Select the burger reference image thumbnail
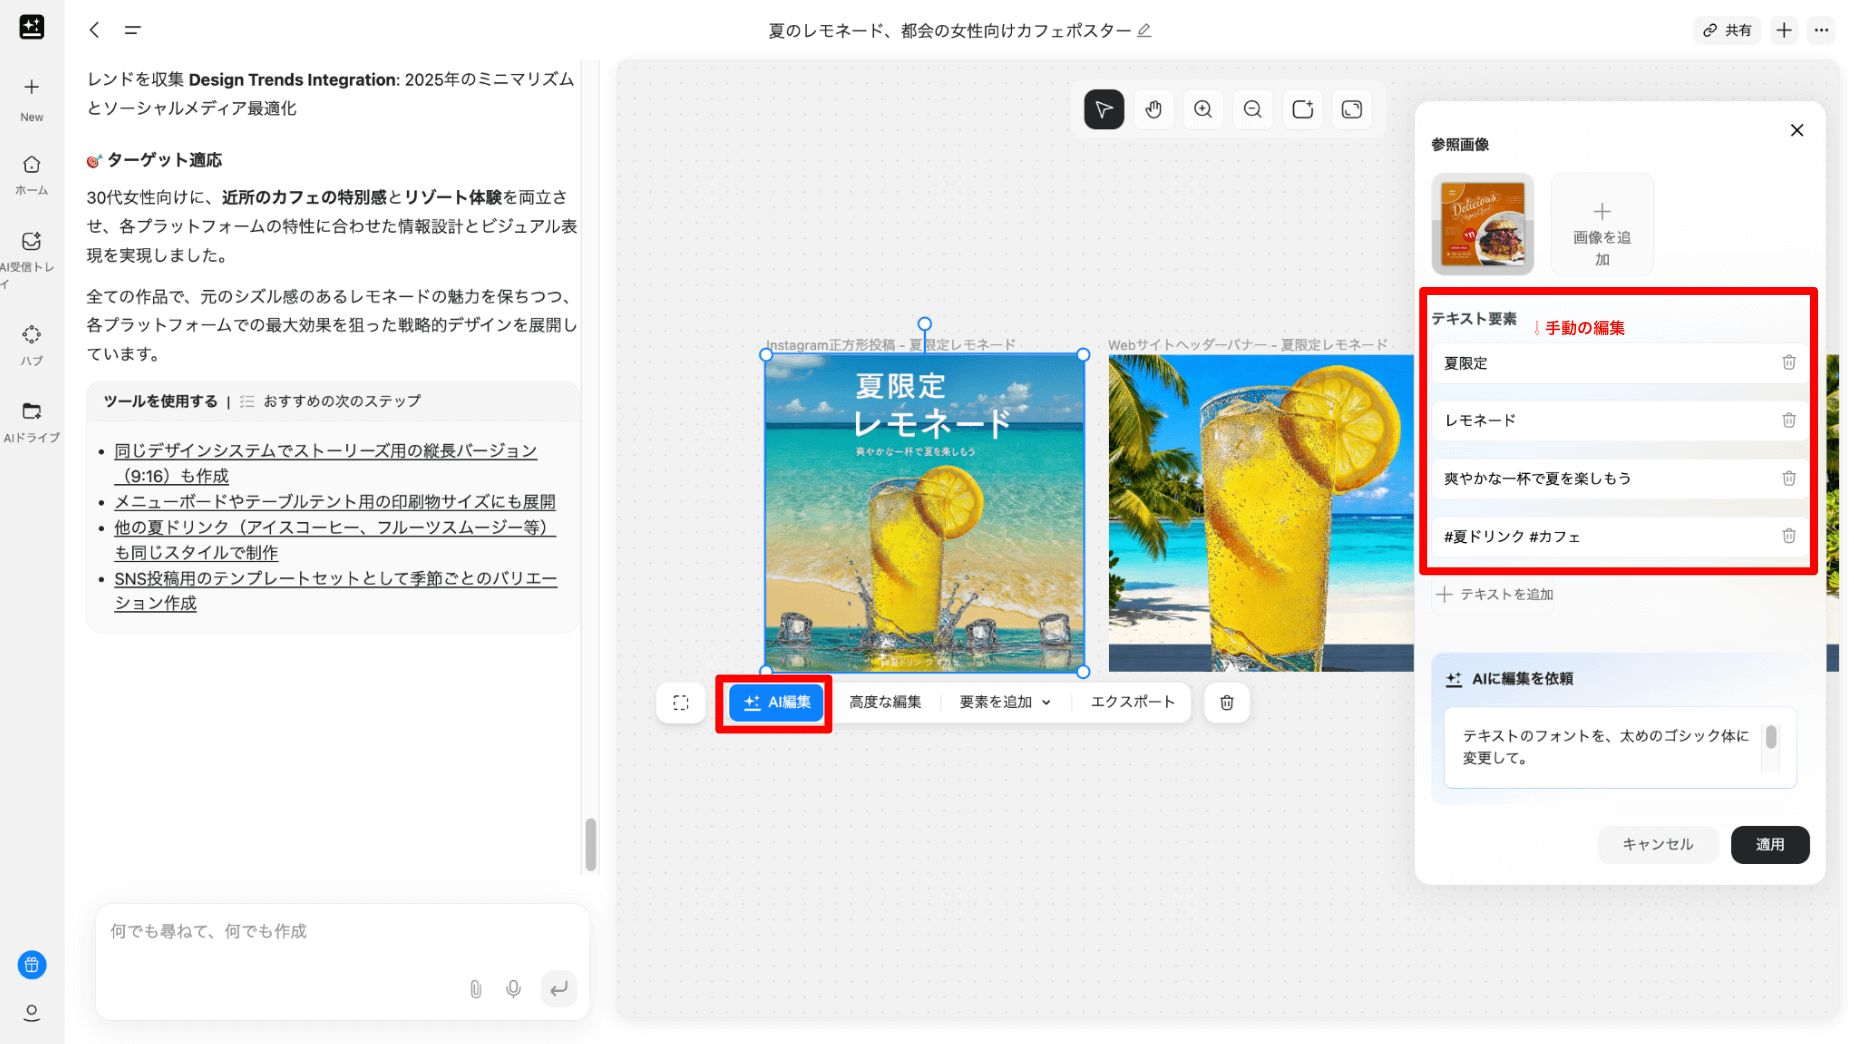The height and width of the screenshot is (1044, 1854). tap(1482, 224)
